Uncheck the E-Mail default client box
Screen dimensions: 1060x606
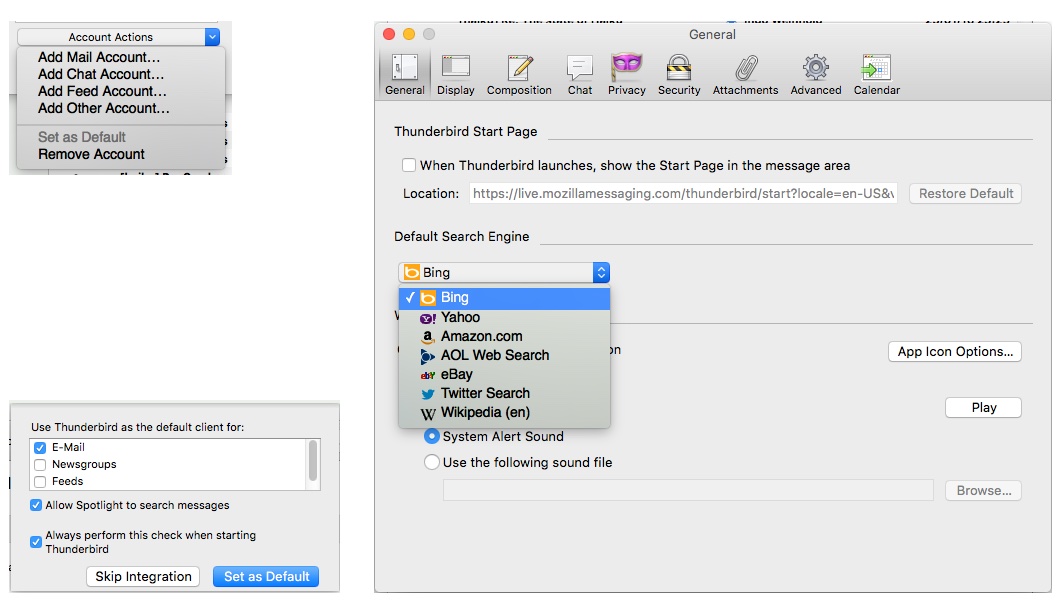(x=40, y=448)
